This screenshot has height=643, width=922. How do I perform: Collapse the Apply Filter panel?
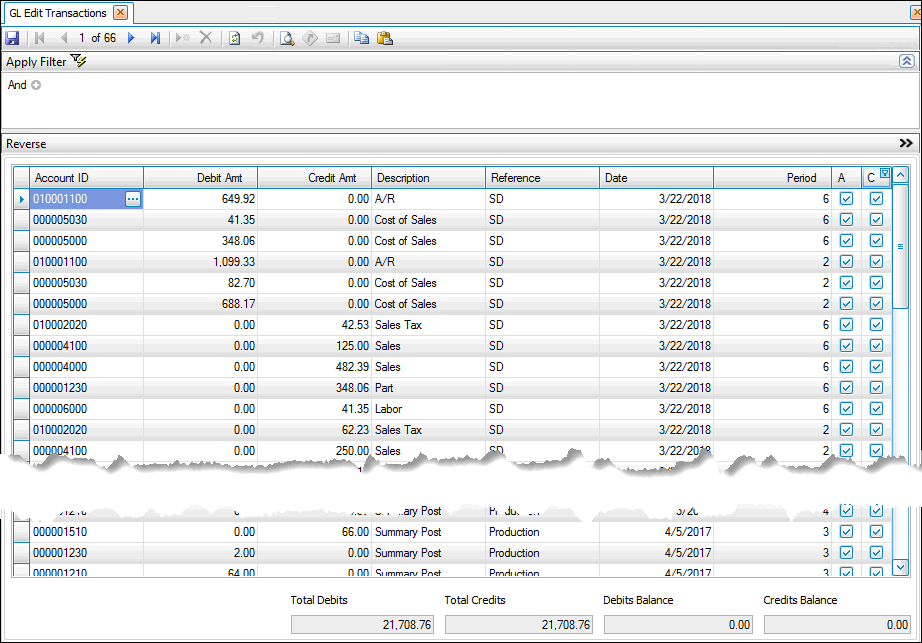[906, 61]
